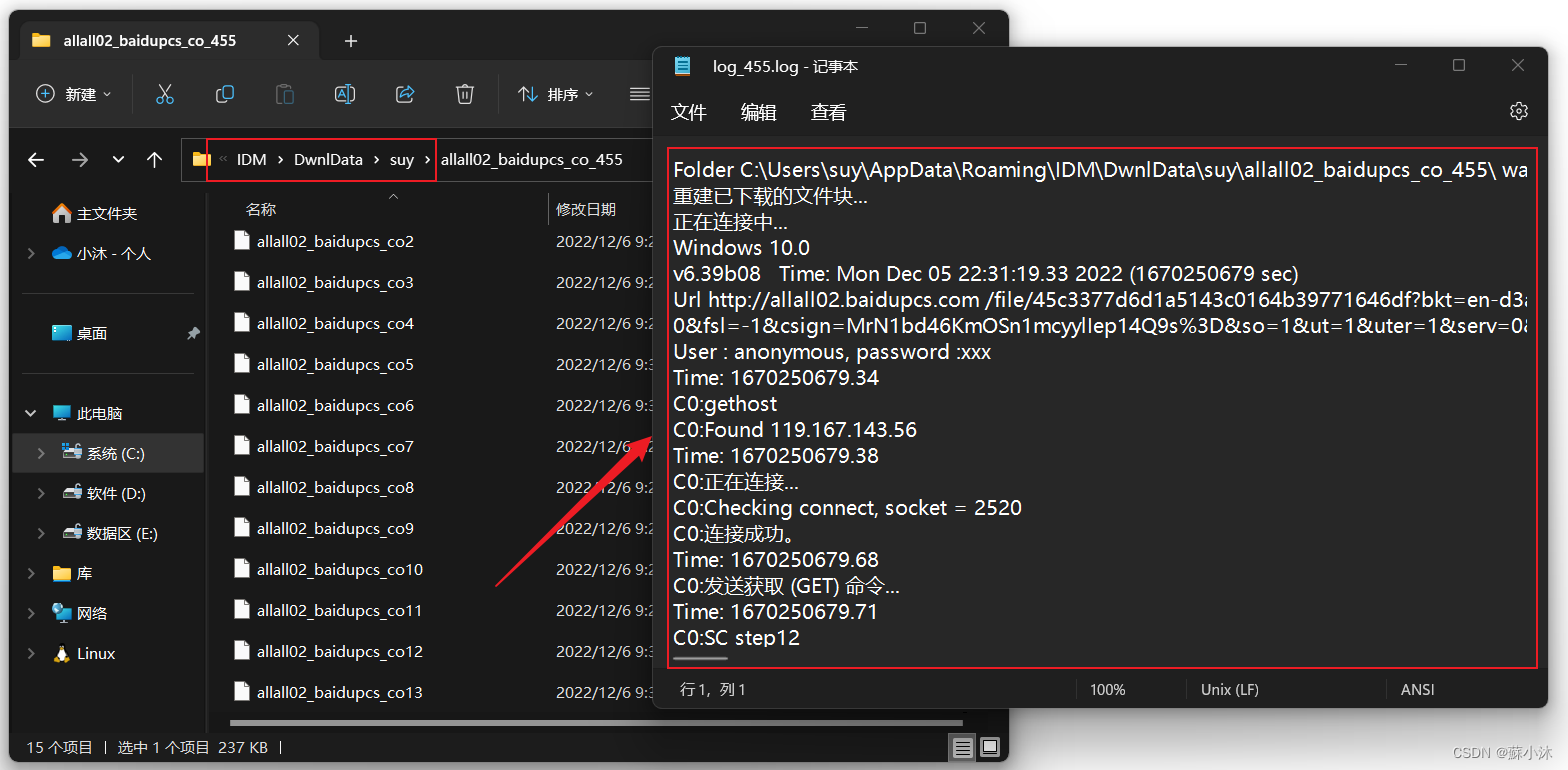Click the Forward arrow in Explorer
1568x770 pixels.
coord(80,159)
